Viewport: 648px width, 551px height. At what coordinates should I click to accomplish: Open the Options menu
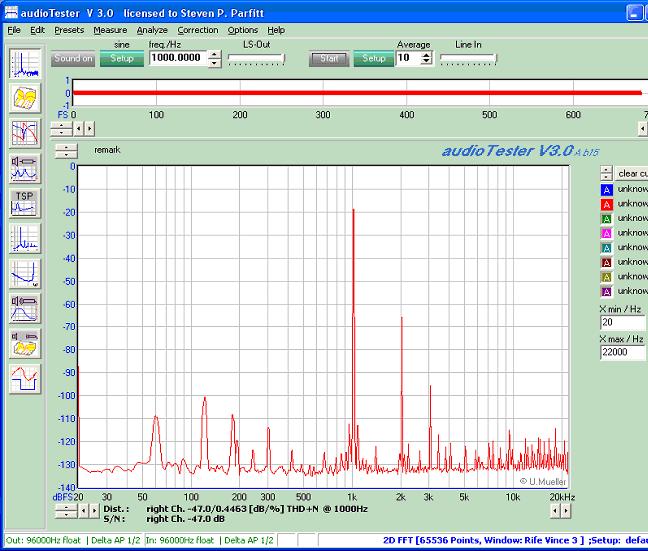click(x=243, y=30)
